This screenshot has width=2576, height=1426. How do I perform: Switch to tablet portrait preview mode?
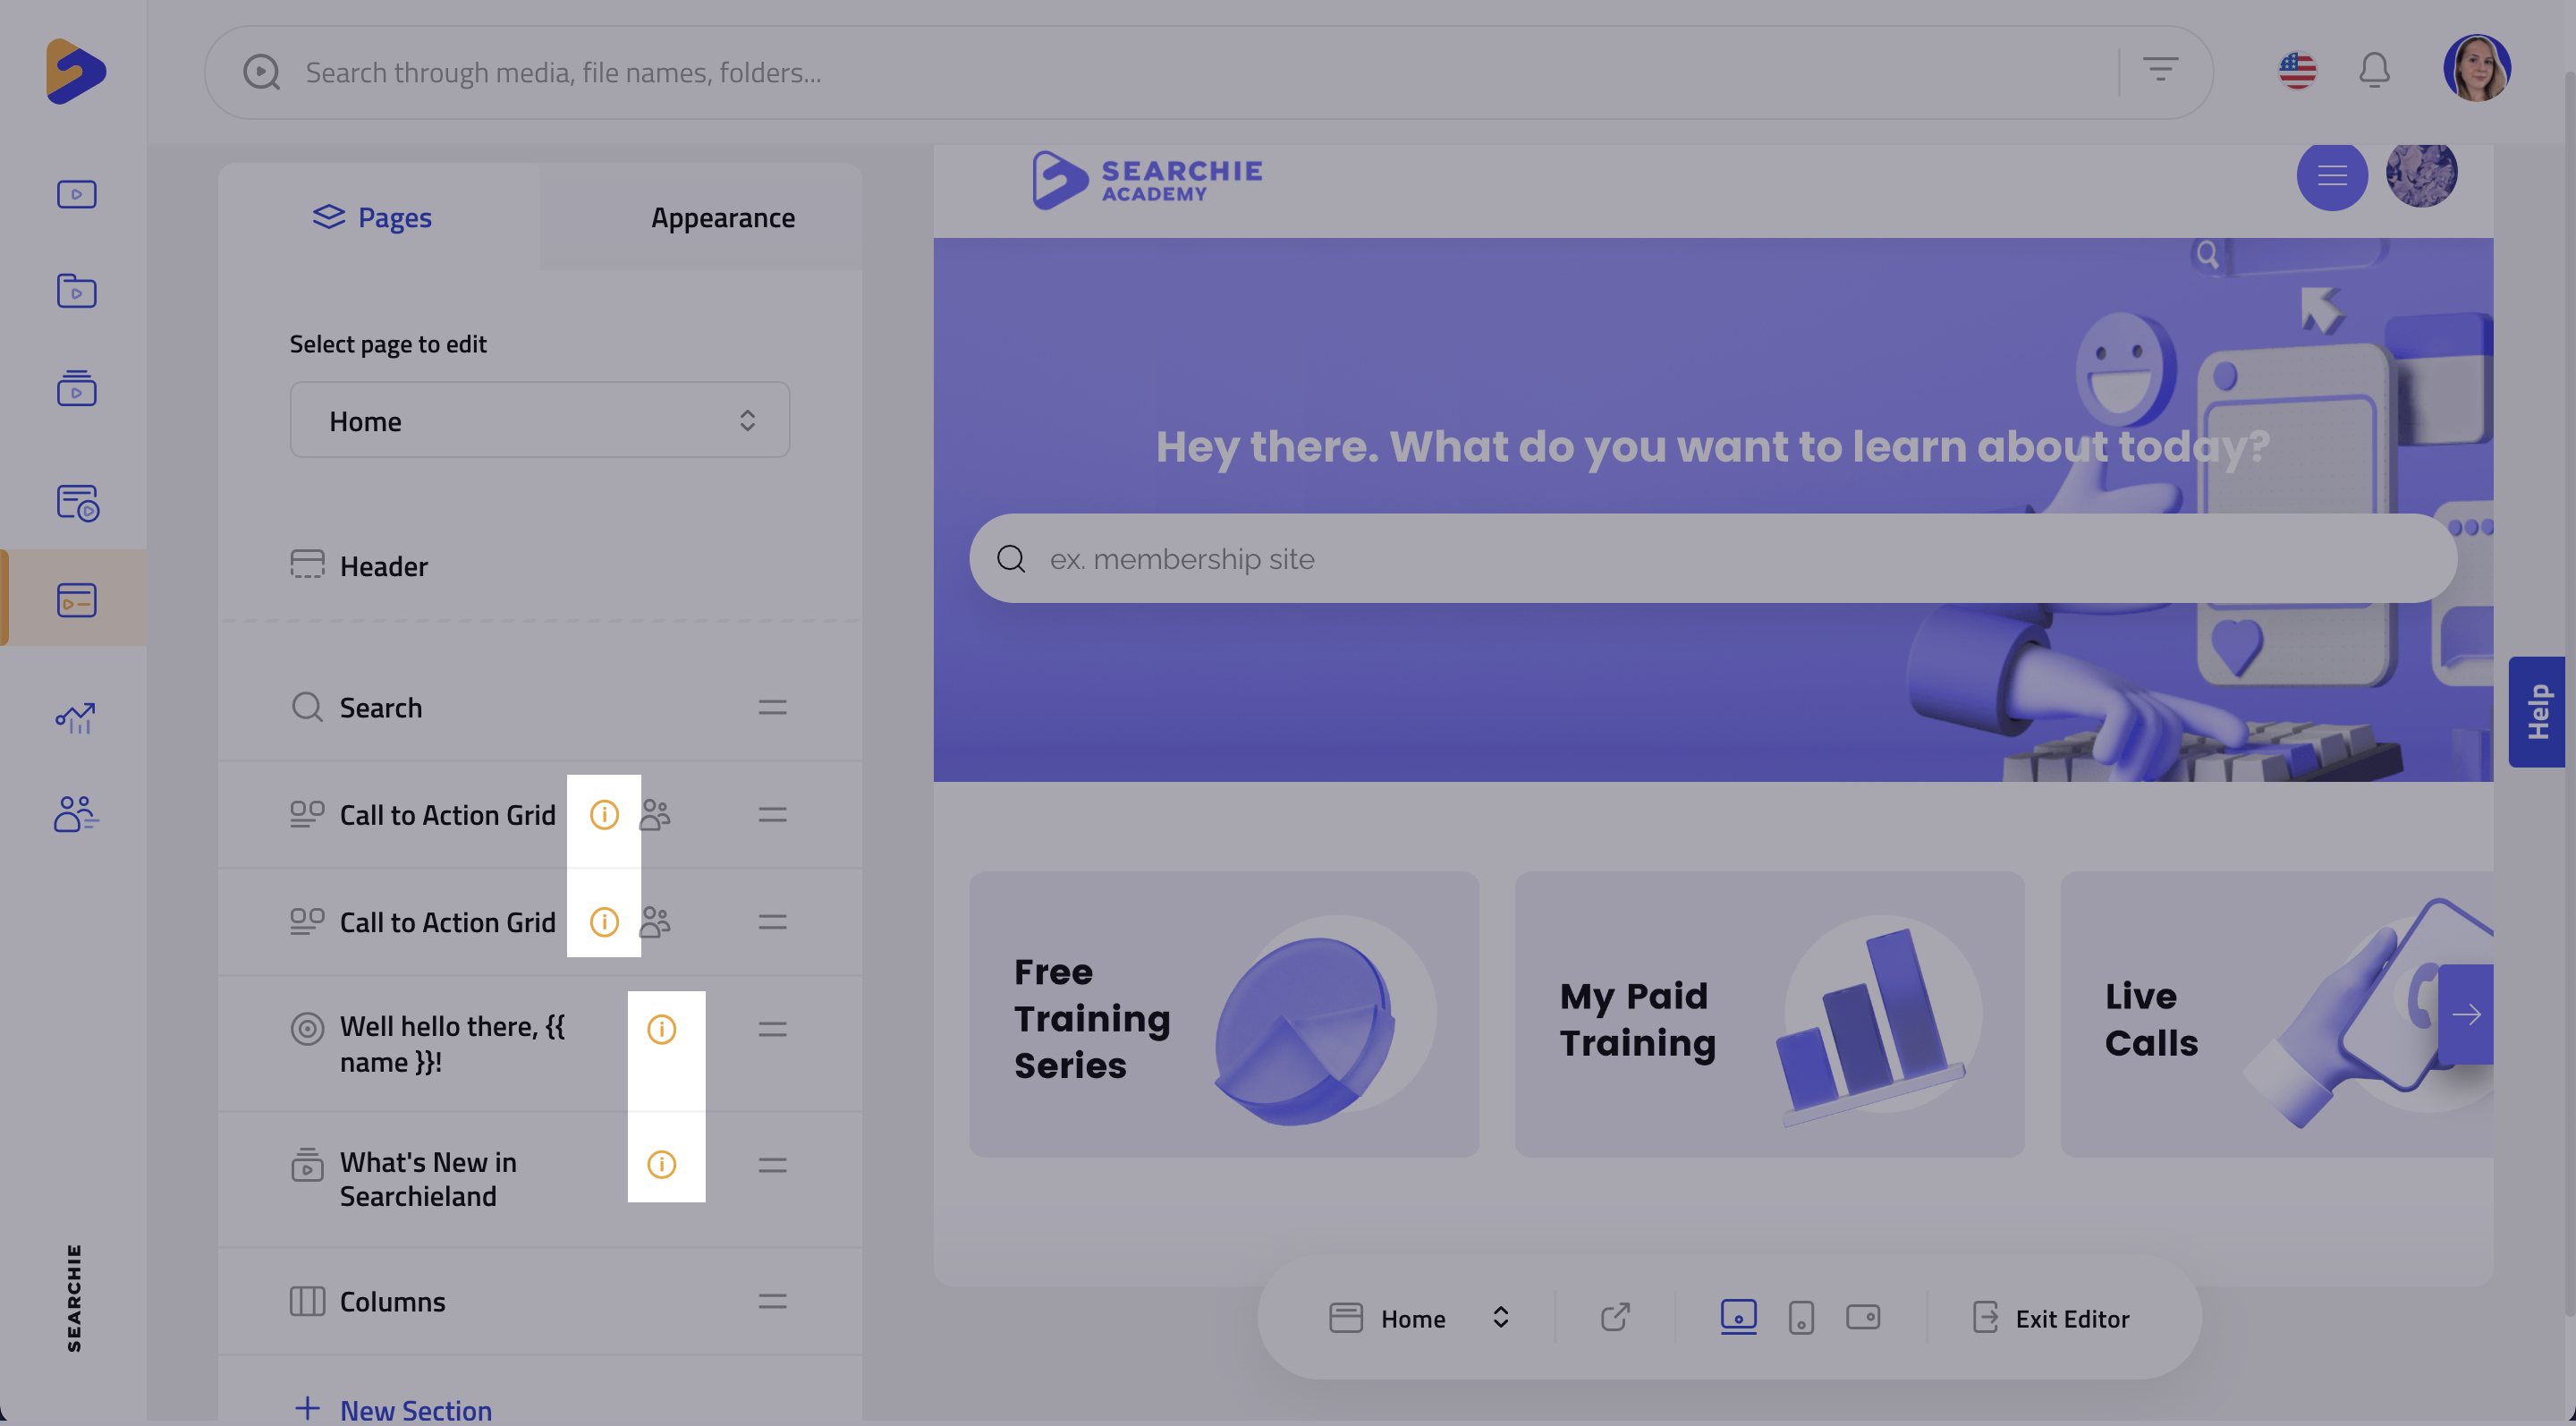click(x=1801, y=1317)
